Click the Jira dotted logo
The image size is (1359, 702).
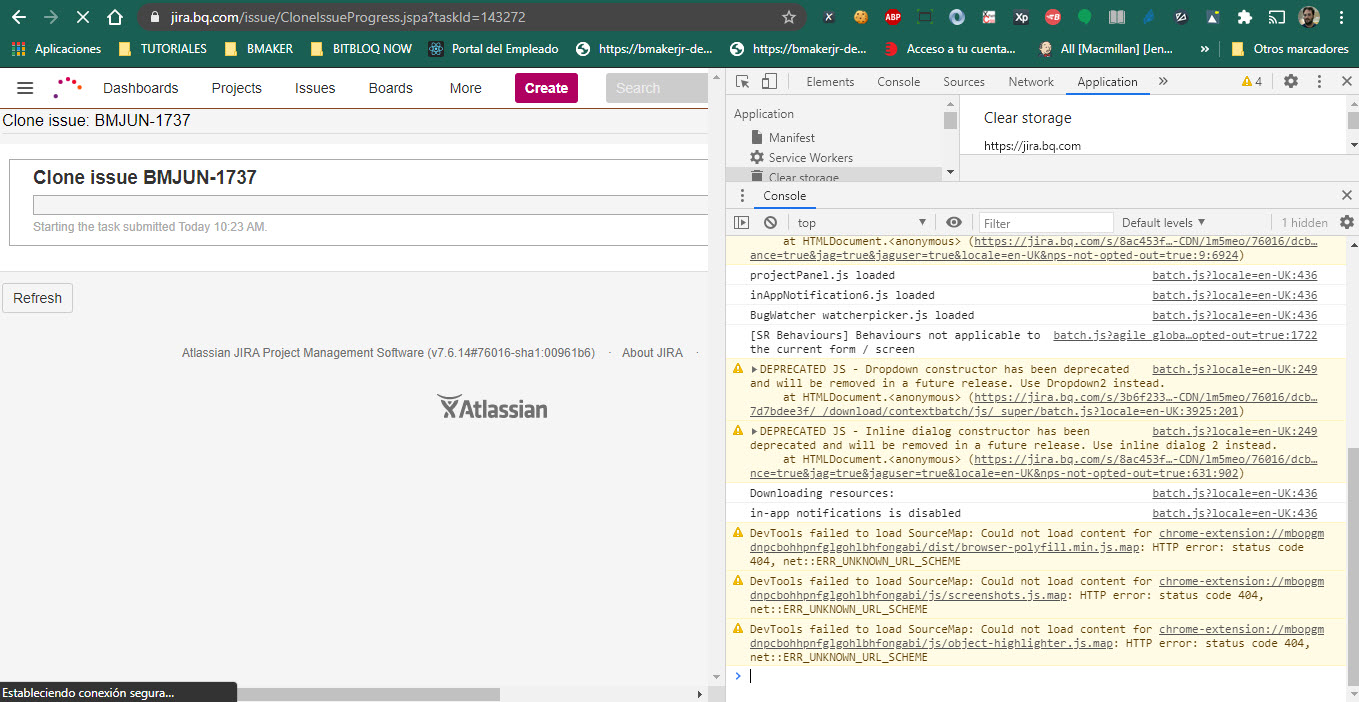tap(68, 88)
